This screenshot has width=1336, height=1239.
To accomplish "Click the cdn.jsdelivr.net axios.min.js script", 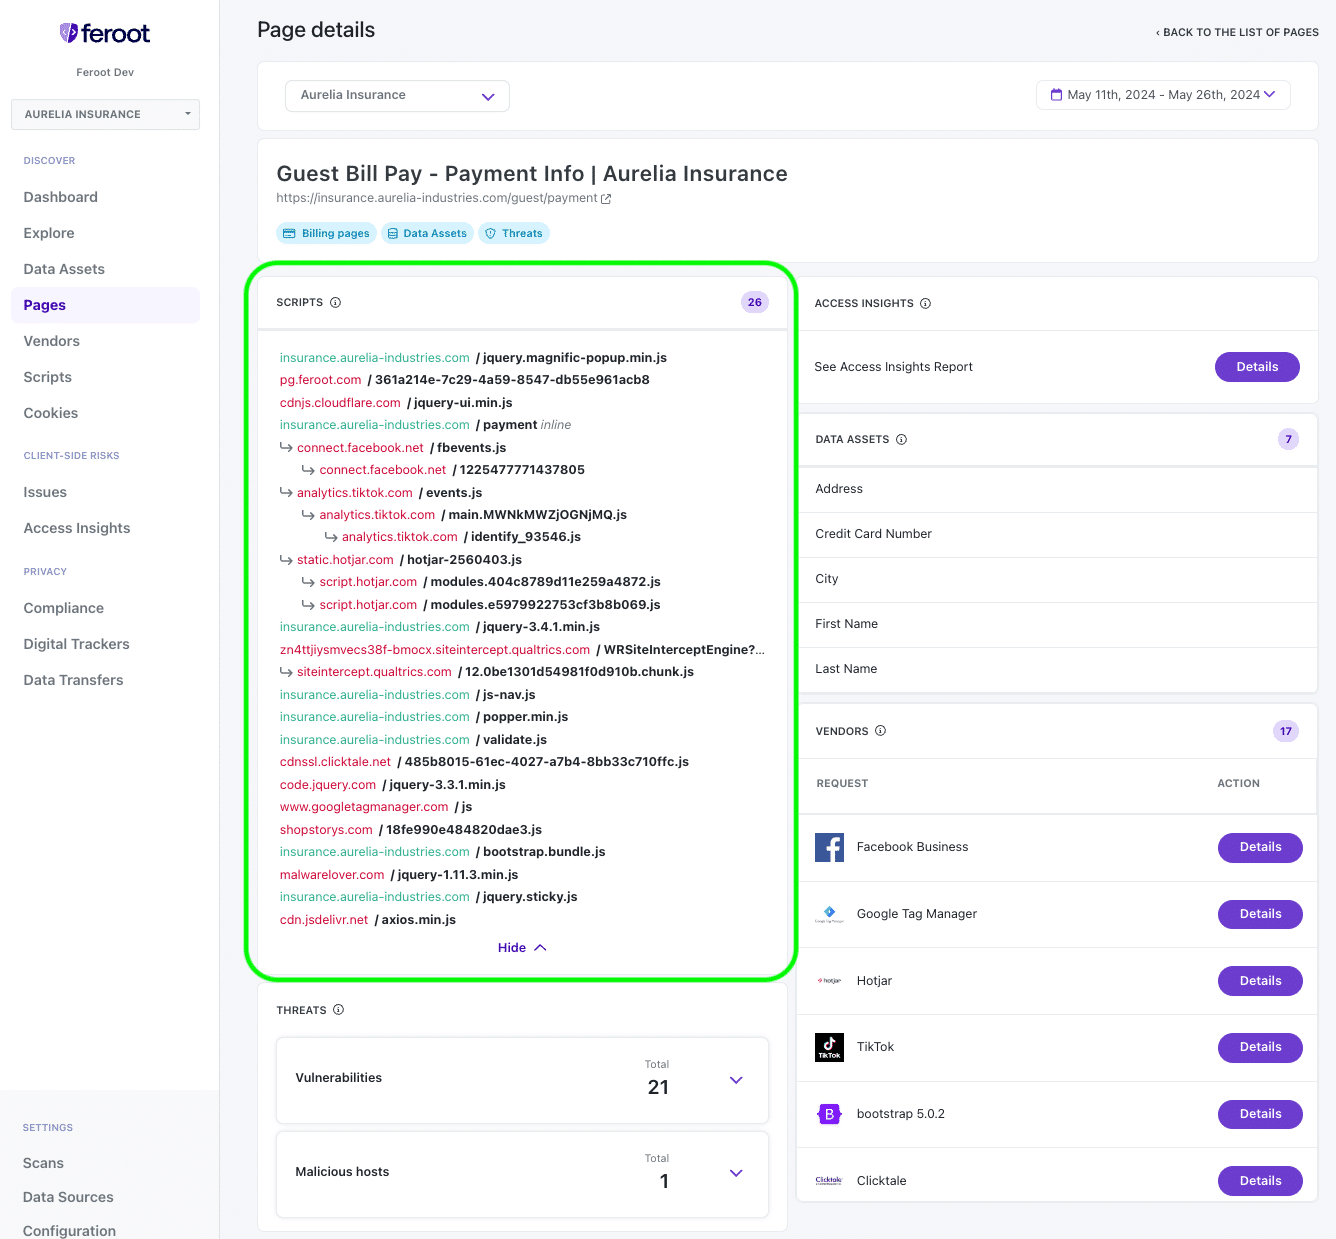I will (x=368, y=920).
